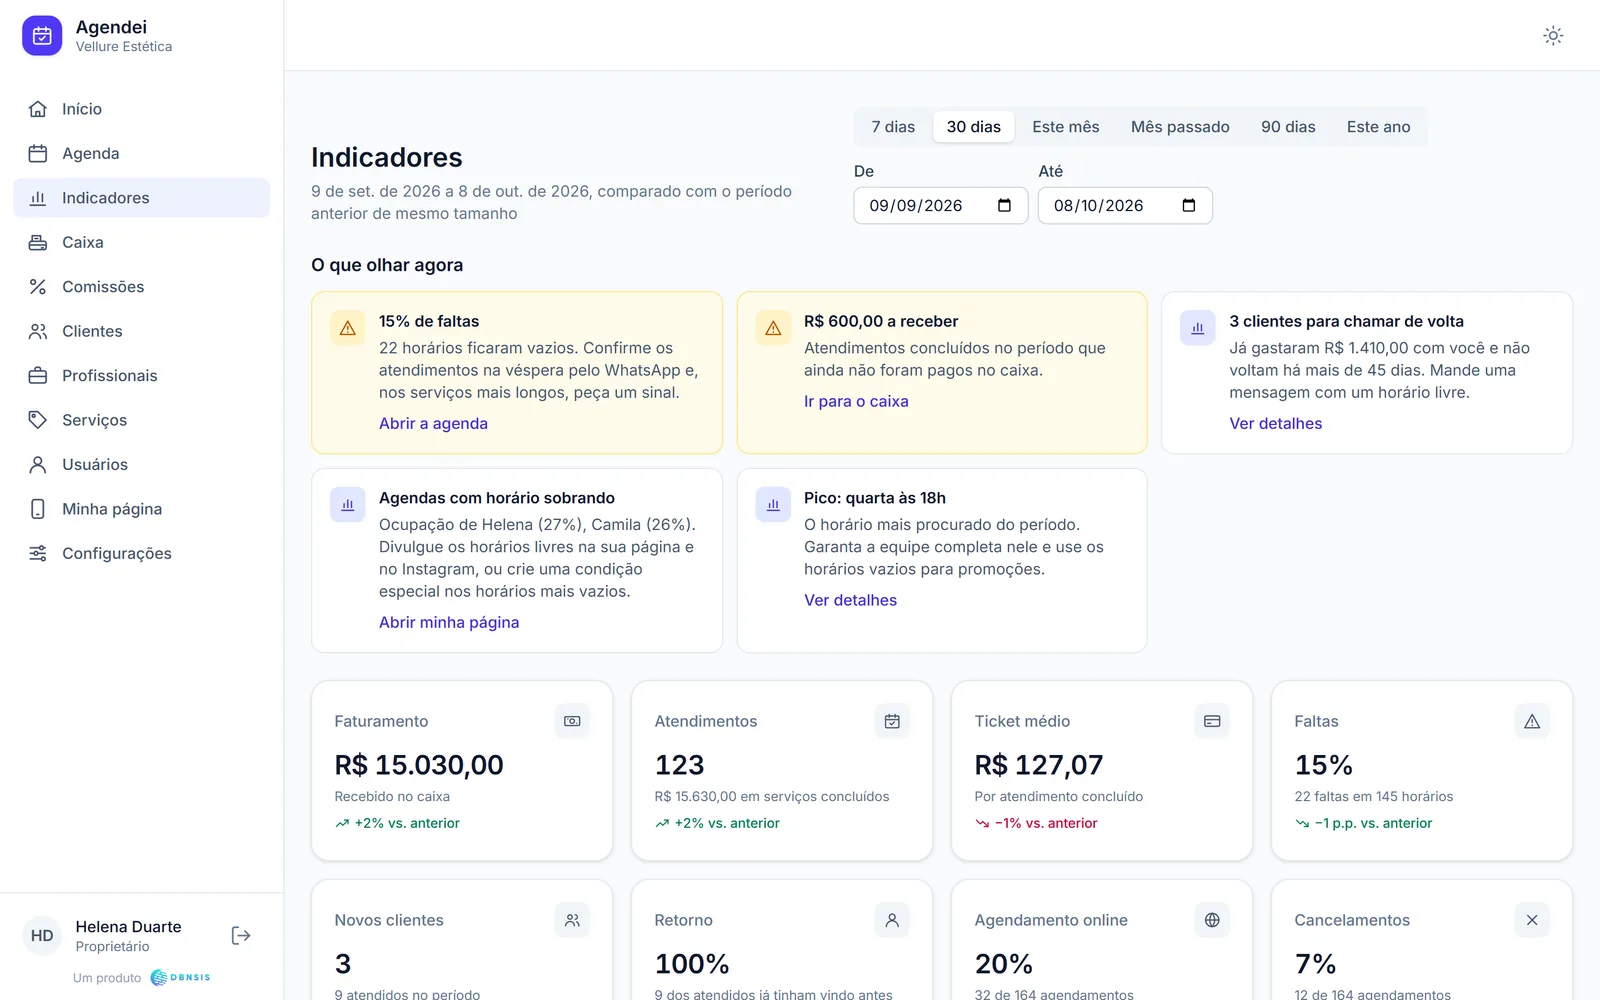
Task: Click the Usuários person icon
Action: [38, 464]
